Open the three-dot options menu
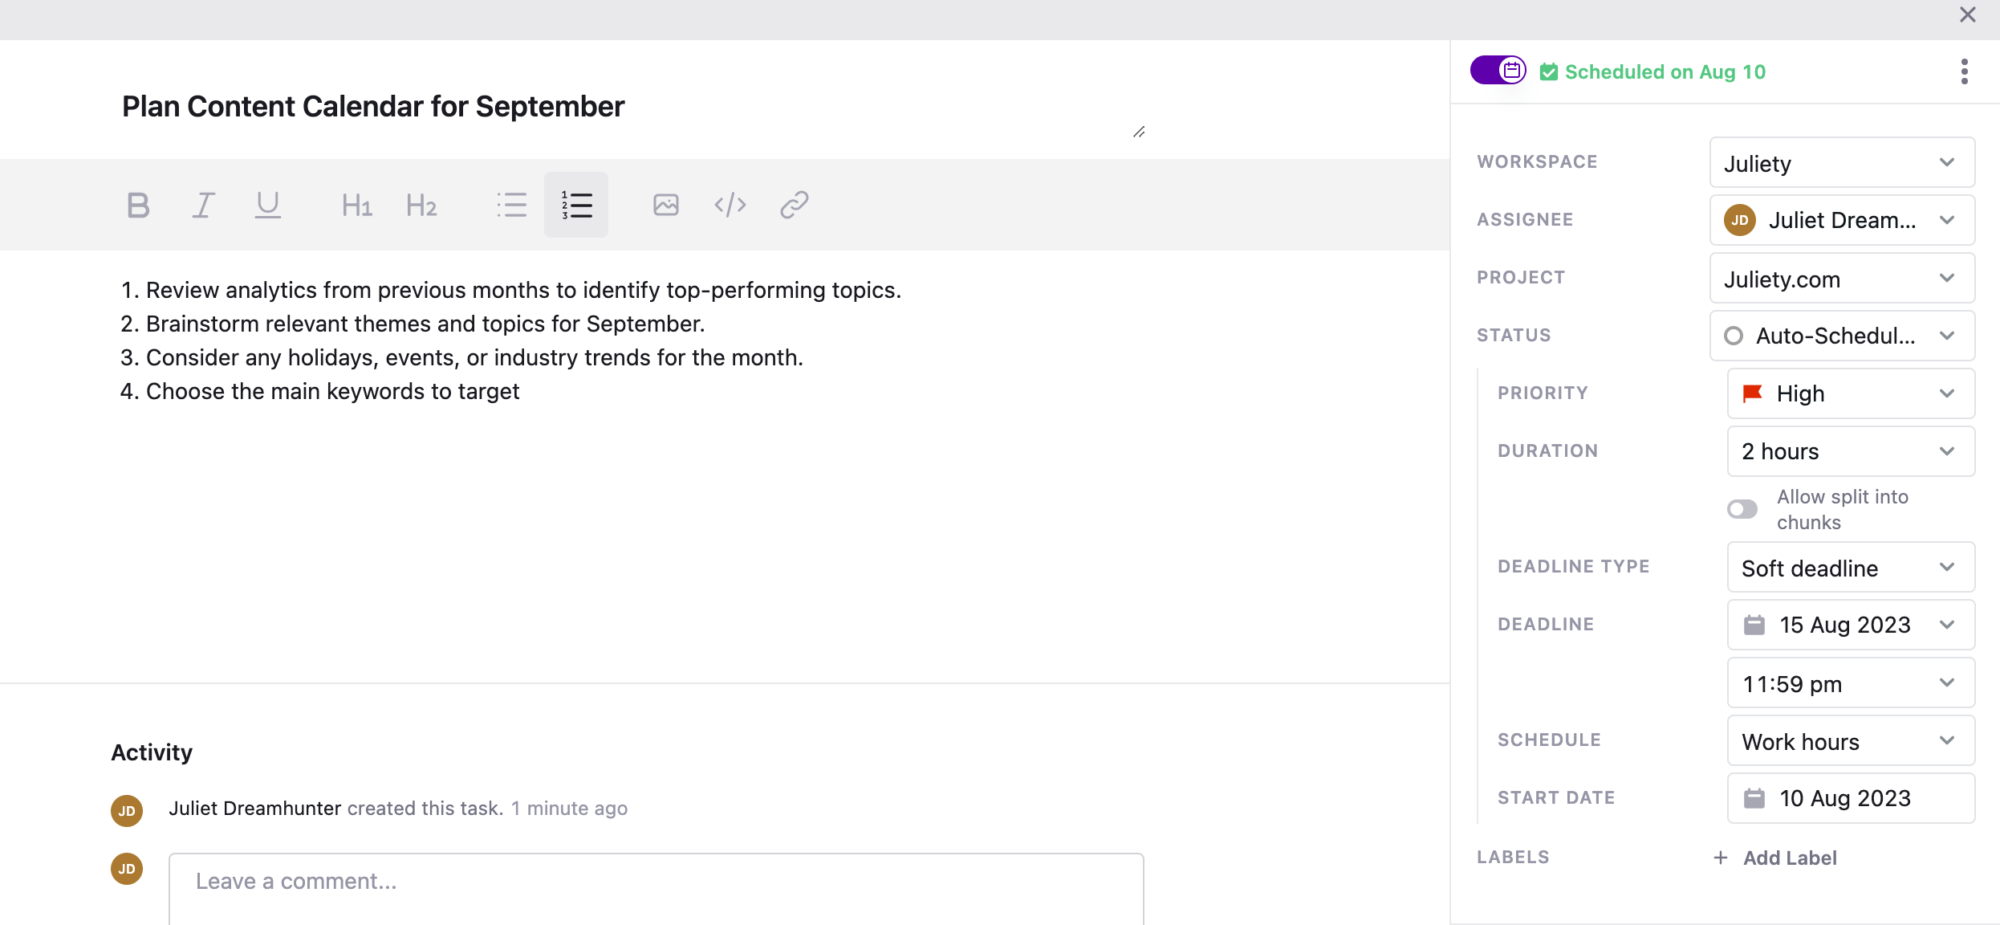 (1964, 71)
